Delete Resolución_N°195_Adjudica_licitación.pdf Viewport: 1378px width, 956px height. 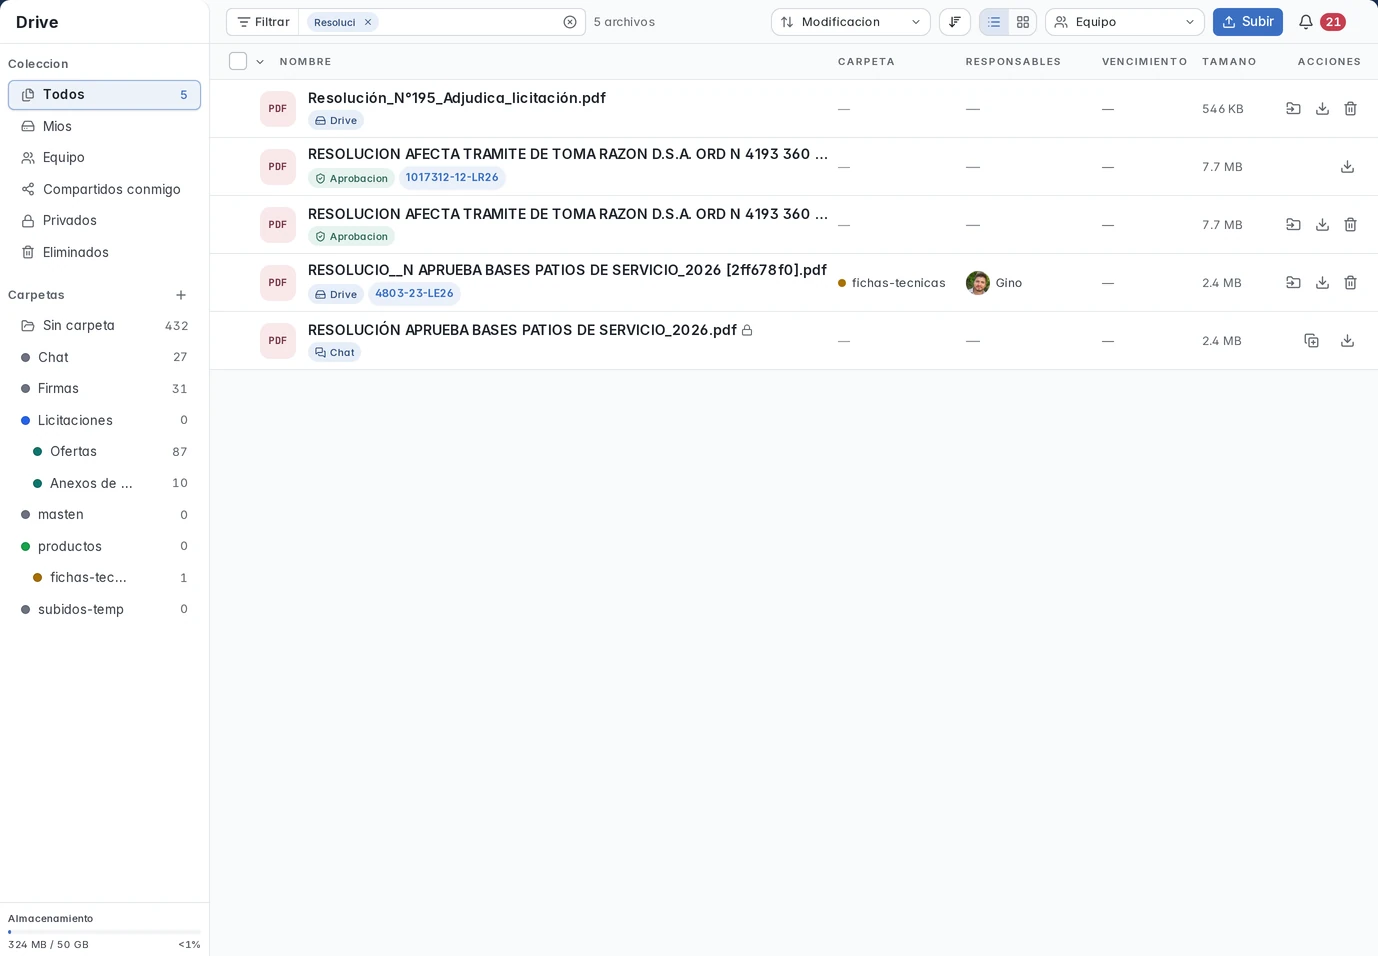[x=1350, y=108]
